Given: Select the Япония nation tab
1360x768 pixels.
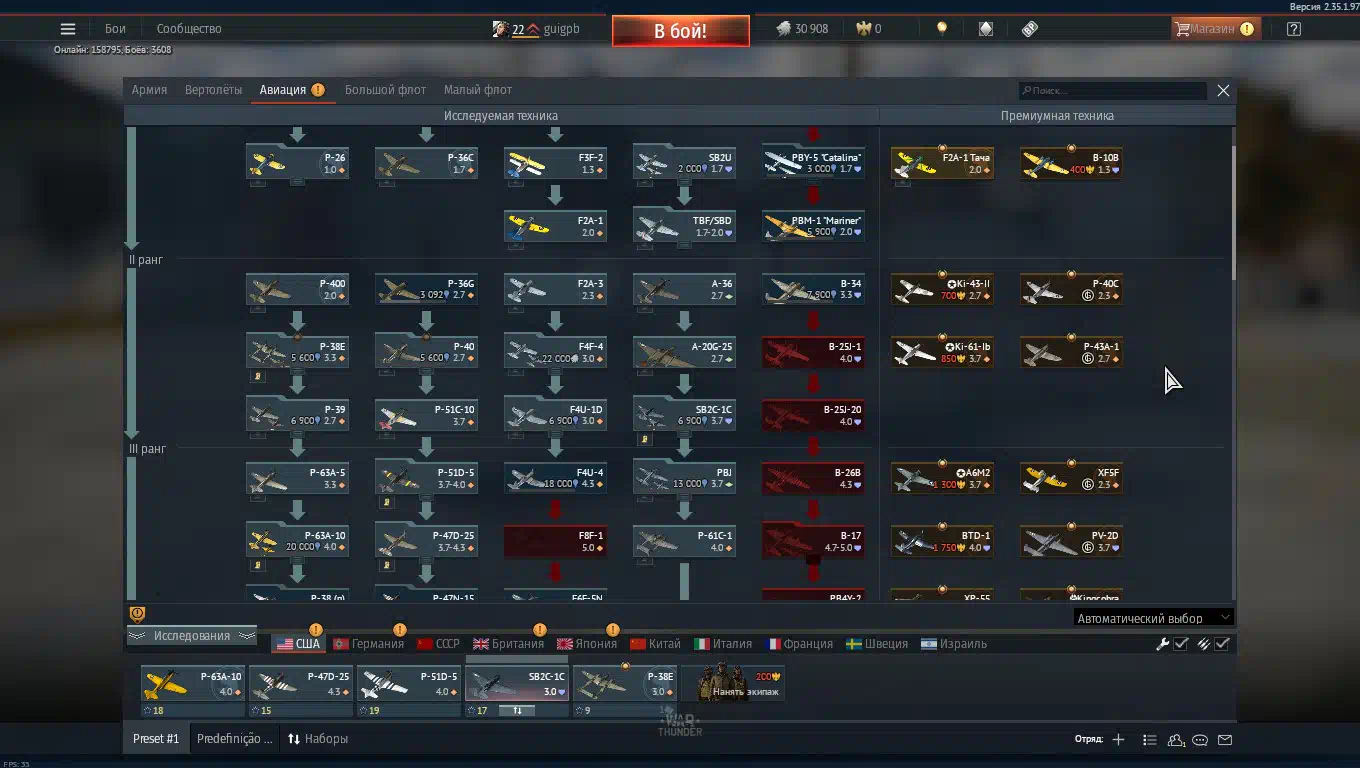Looking at the screenshot, I should (587, 644).
